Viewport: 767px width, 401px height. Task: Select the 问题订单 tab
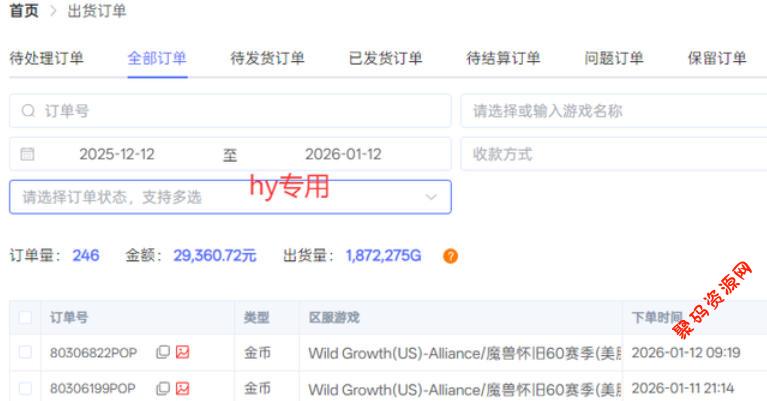coord(614,58)
